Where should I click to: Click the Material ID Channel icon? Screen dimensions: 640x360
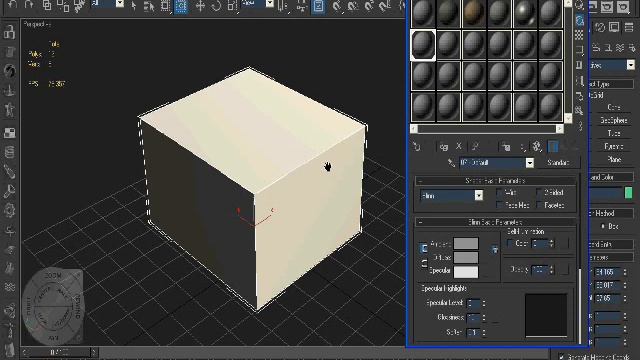tap(522, 147)
